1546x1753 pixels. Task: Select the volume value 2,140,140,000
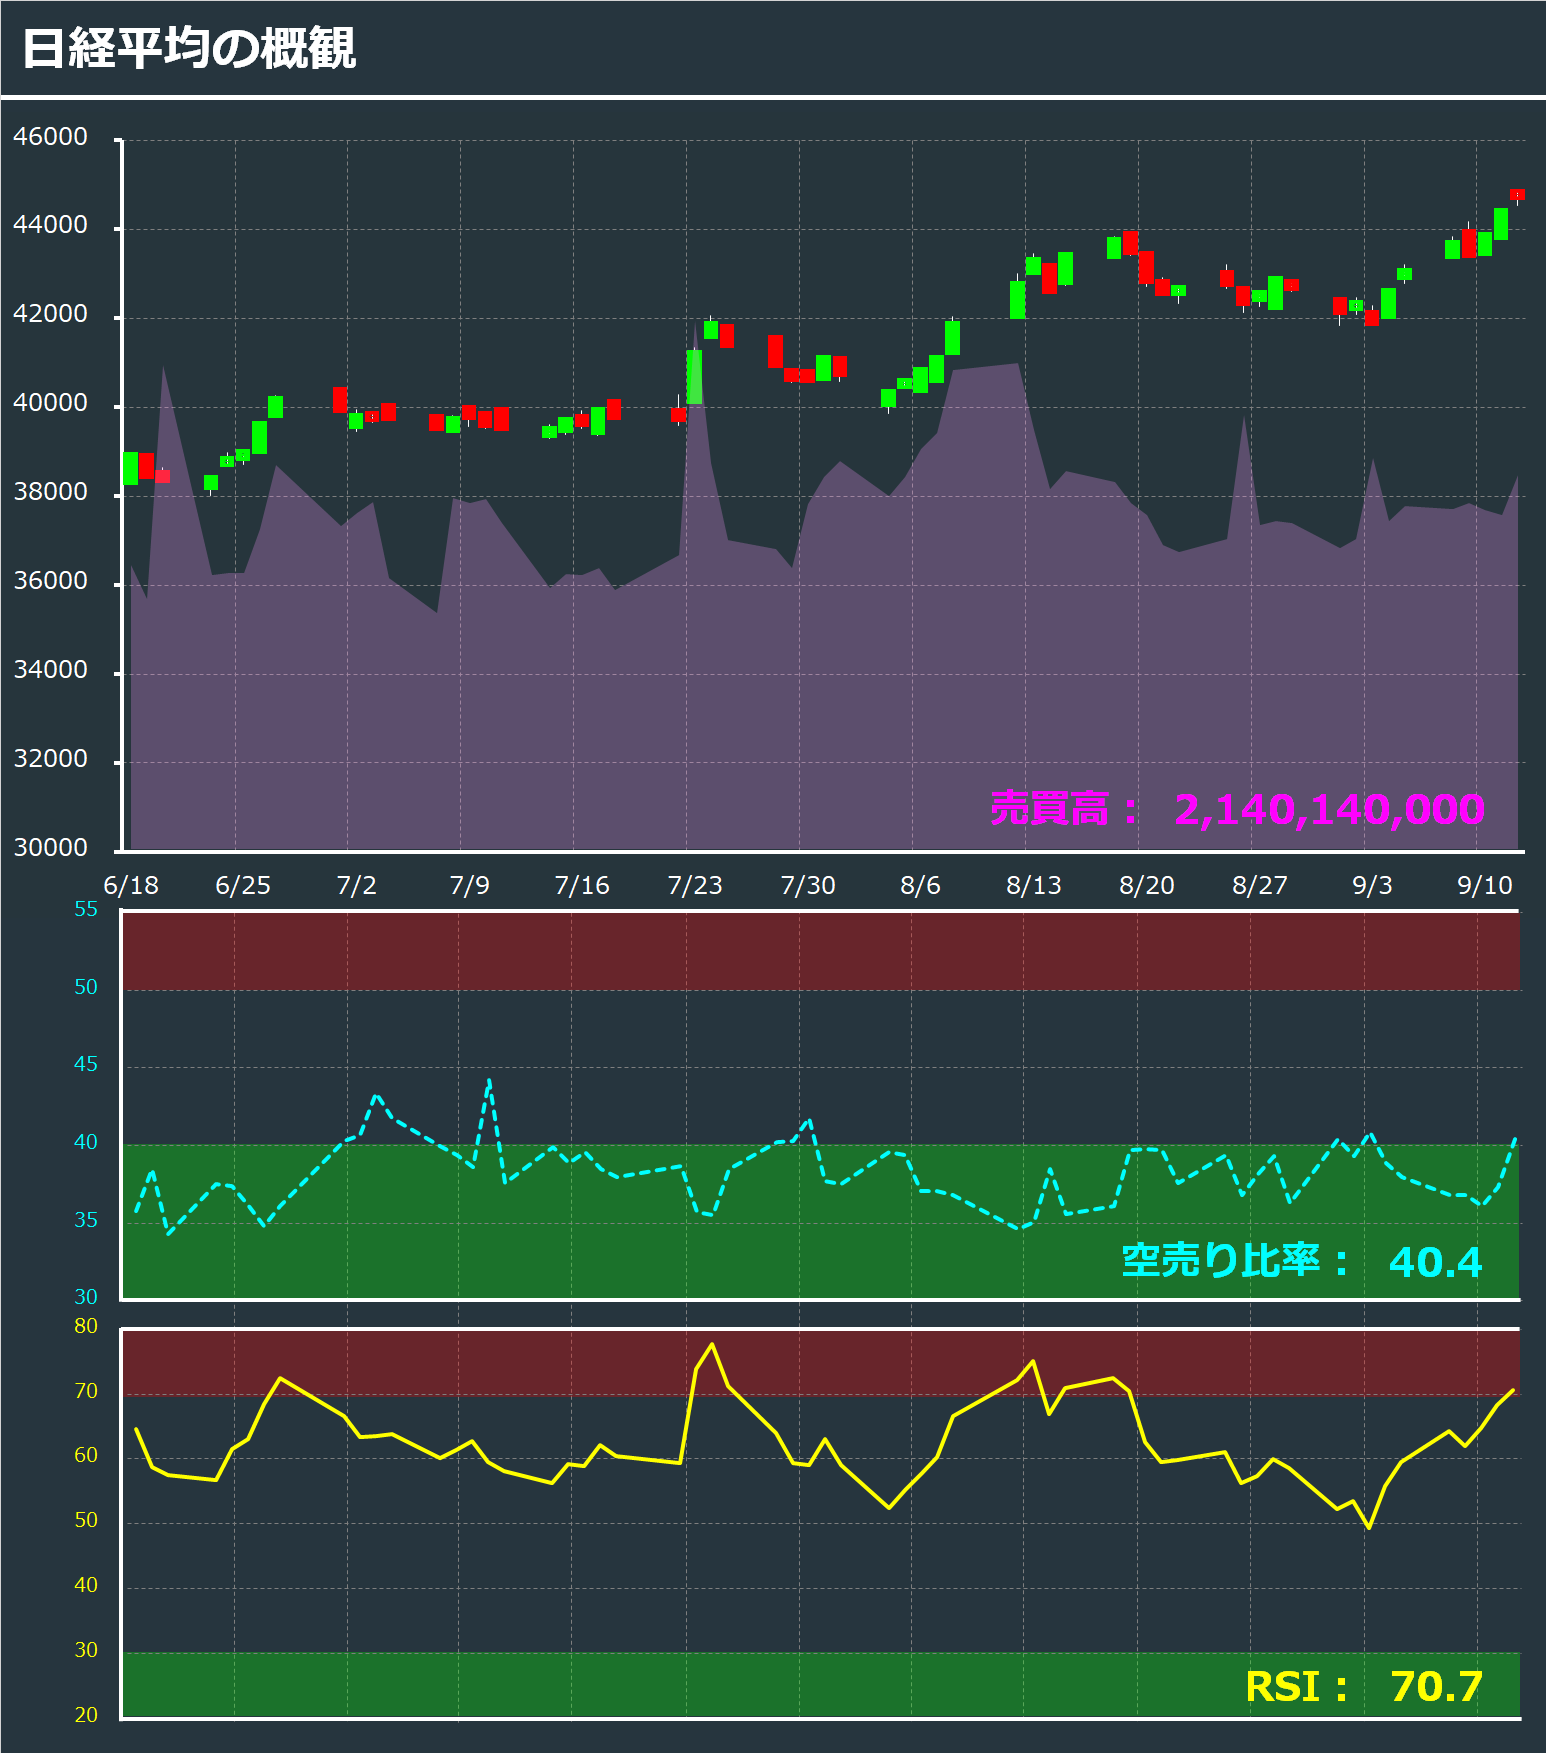1329,810
